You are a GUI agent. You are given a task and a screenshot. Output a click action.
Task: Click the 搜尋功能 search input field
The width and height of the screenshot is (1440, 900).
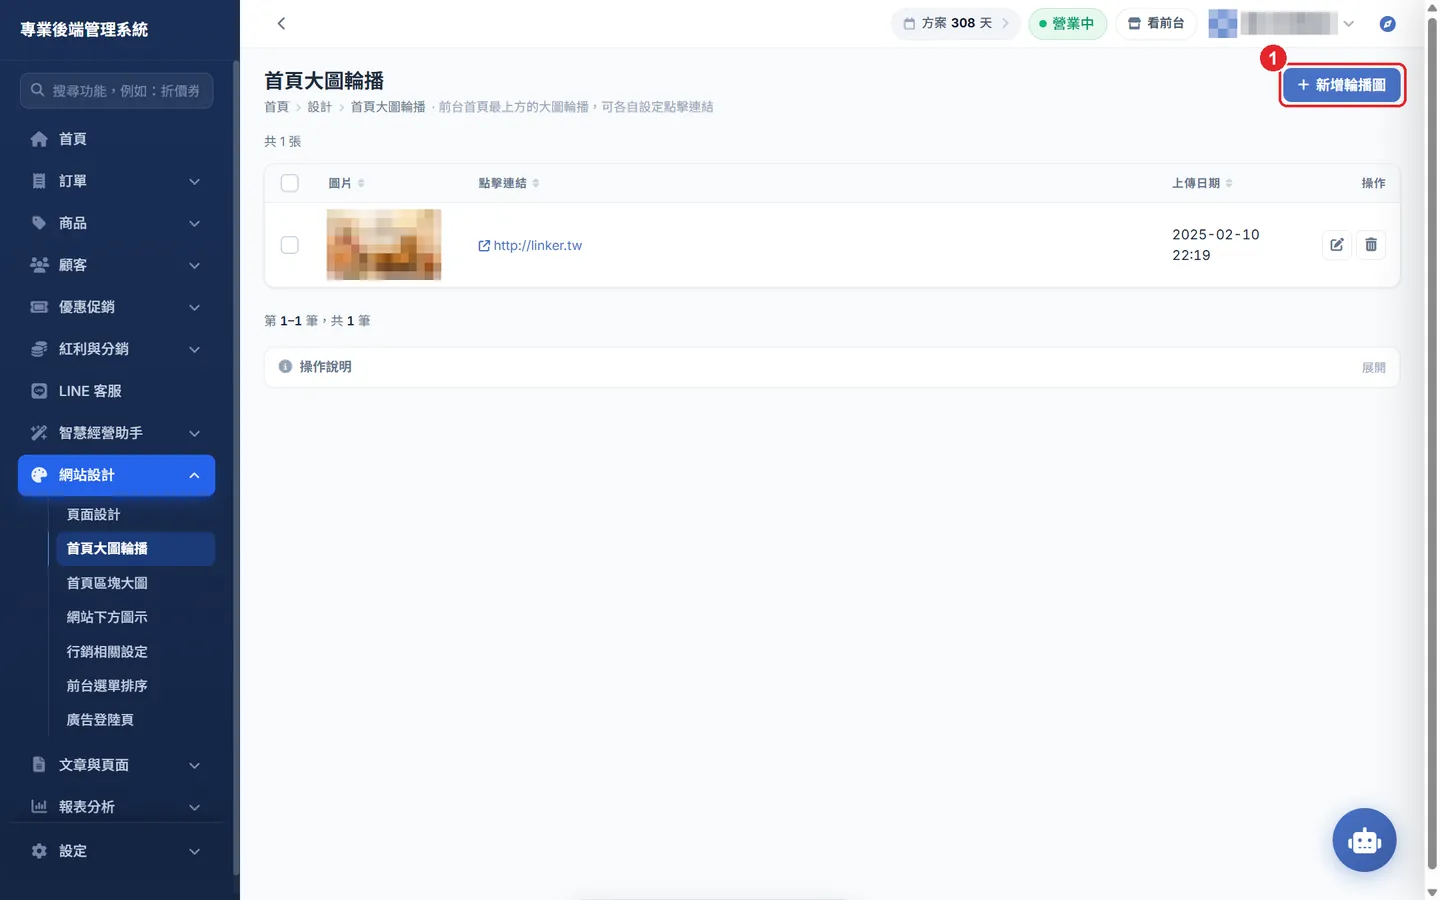(x=116, y=90)
